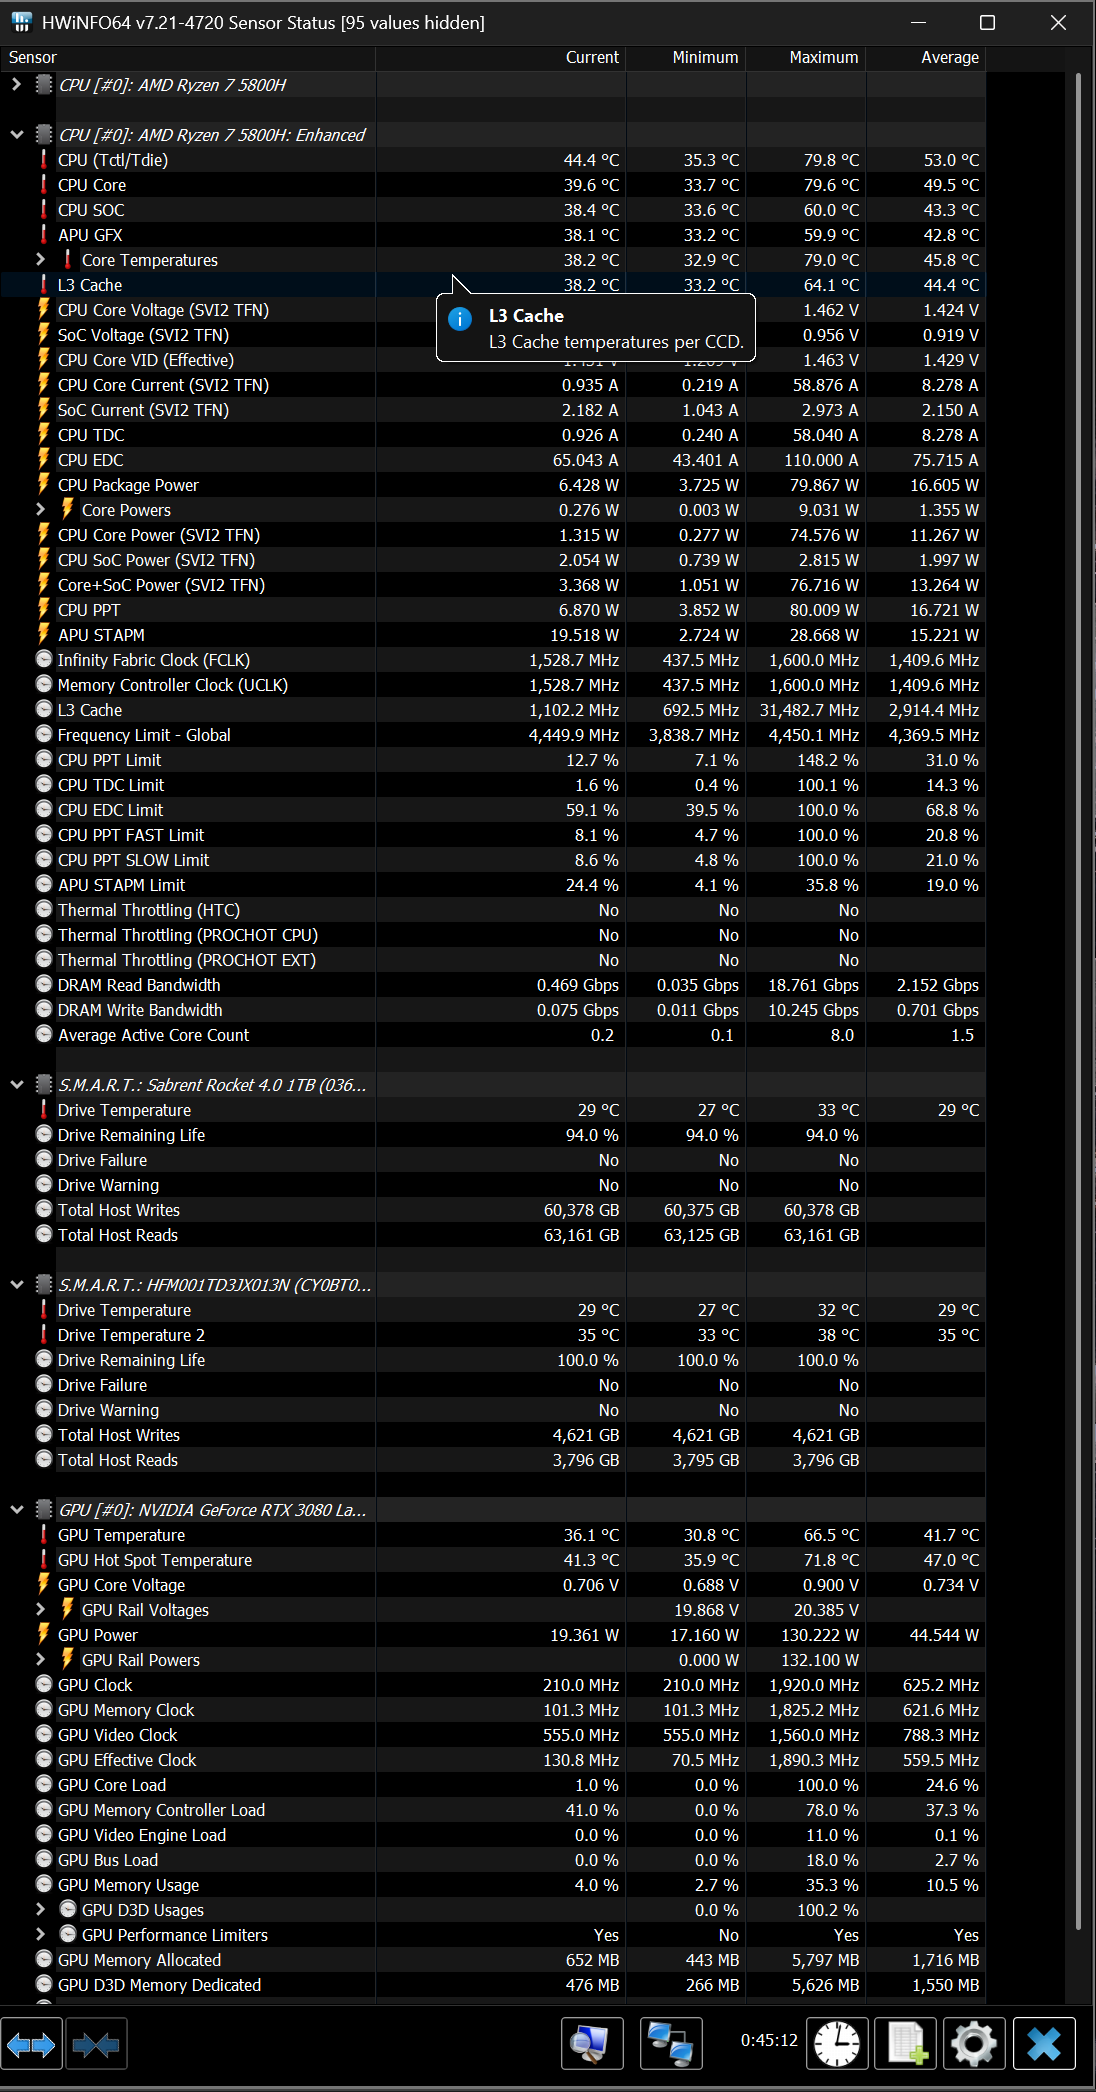Click the Current column header
This screenshot has height=2092, width=1096.
501,58
